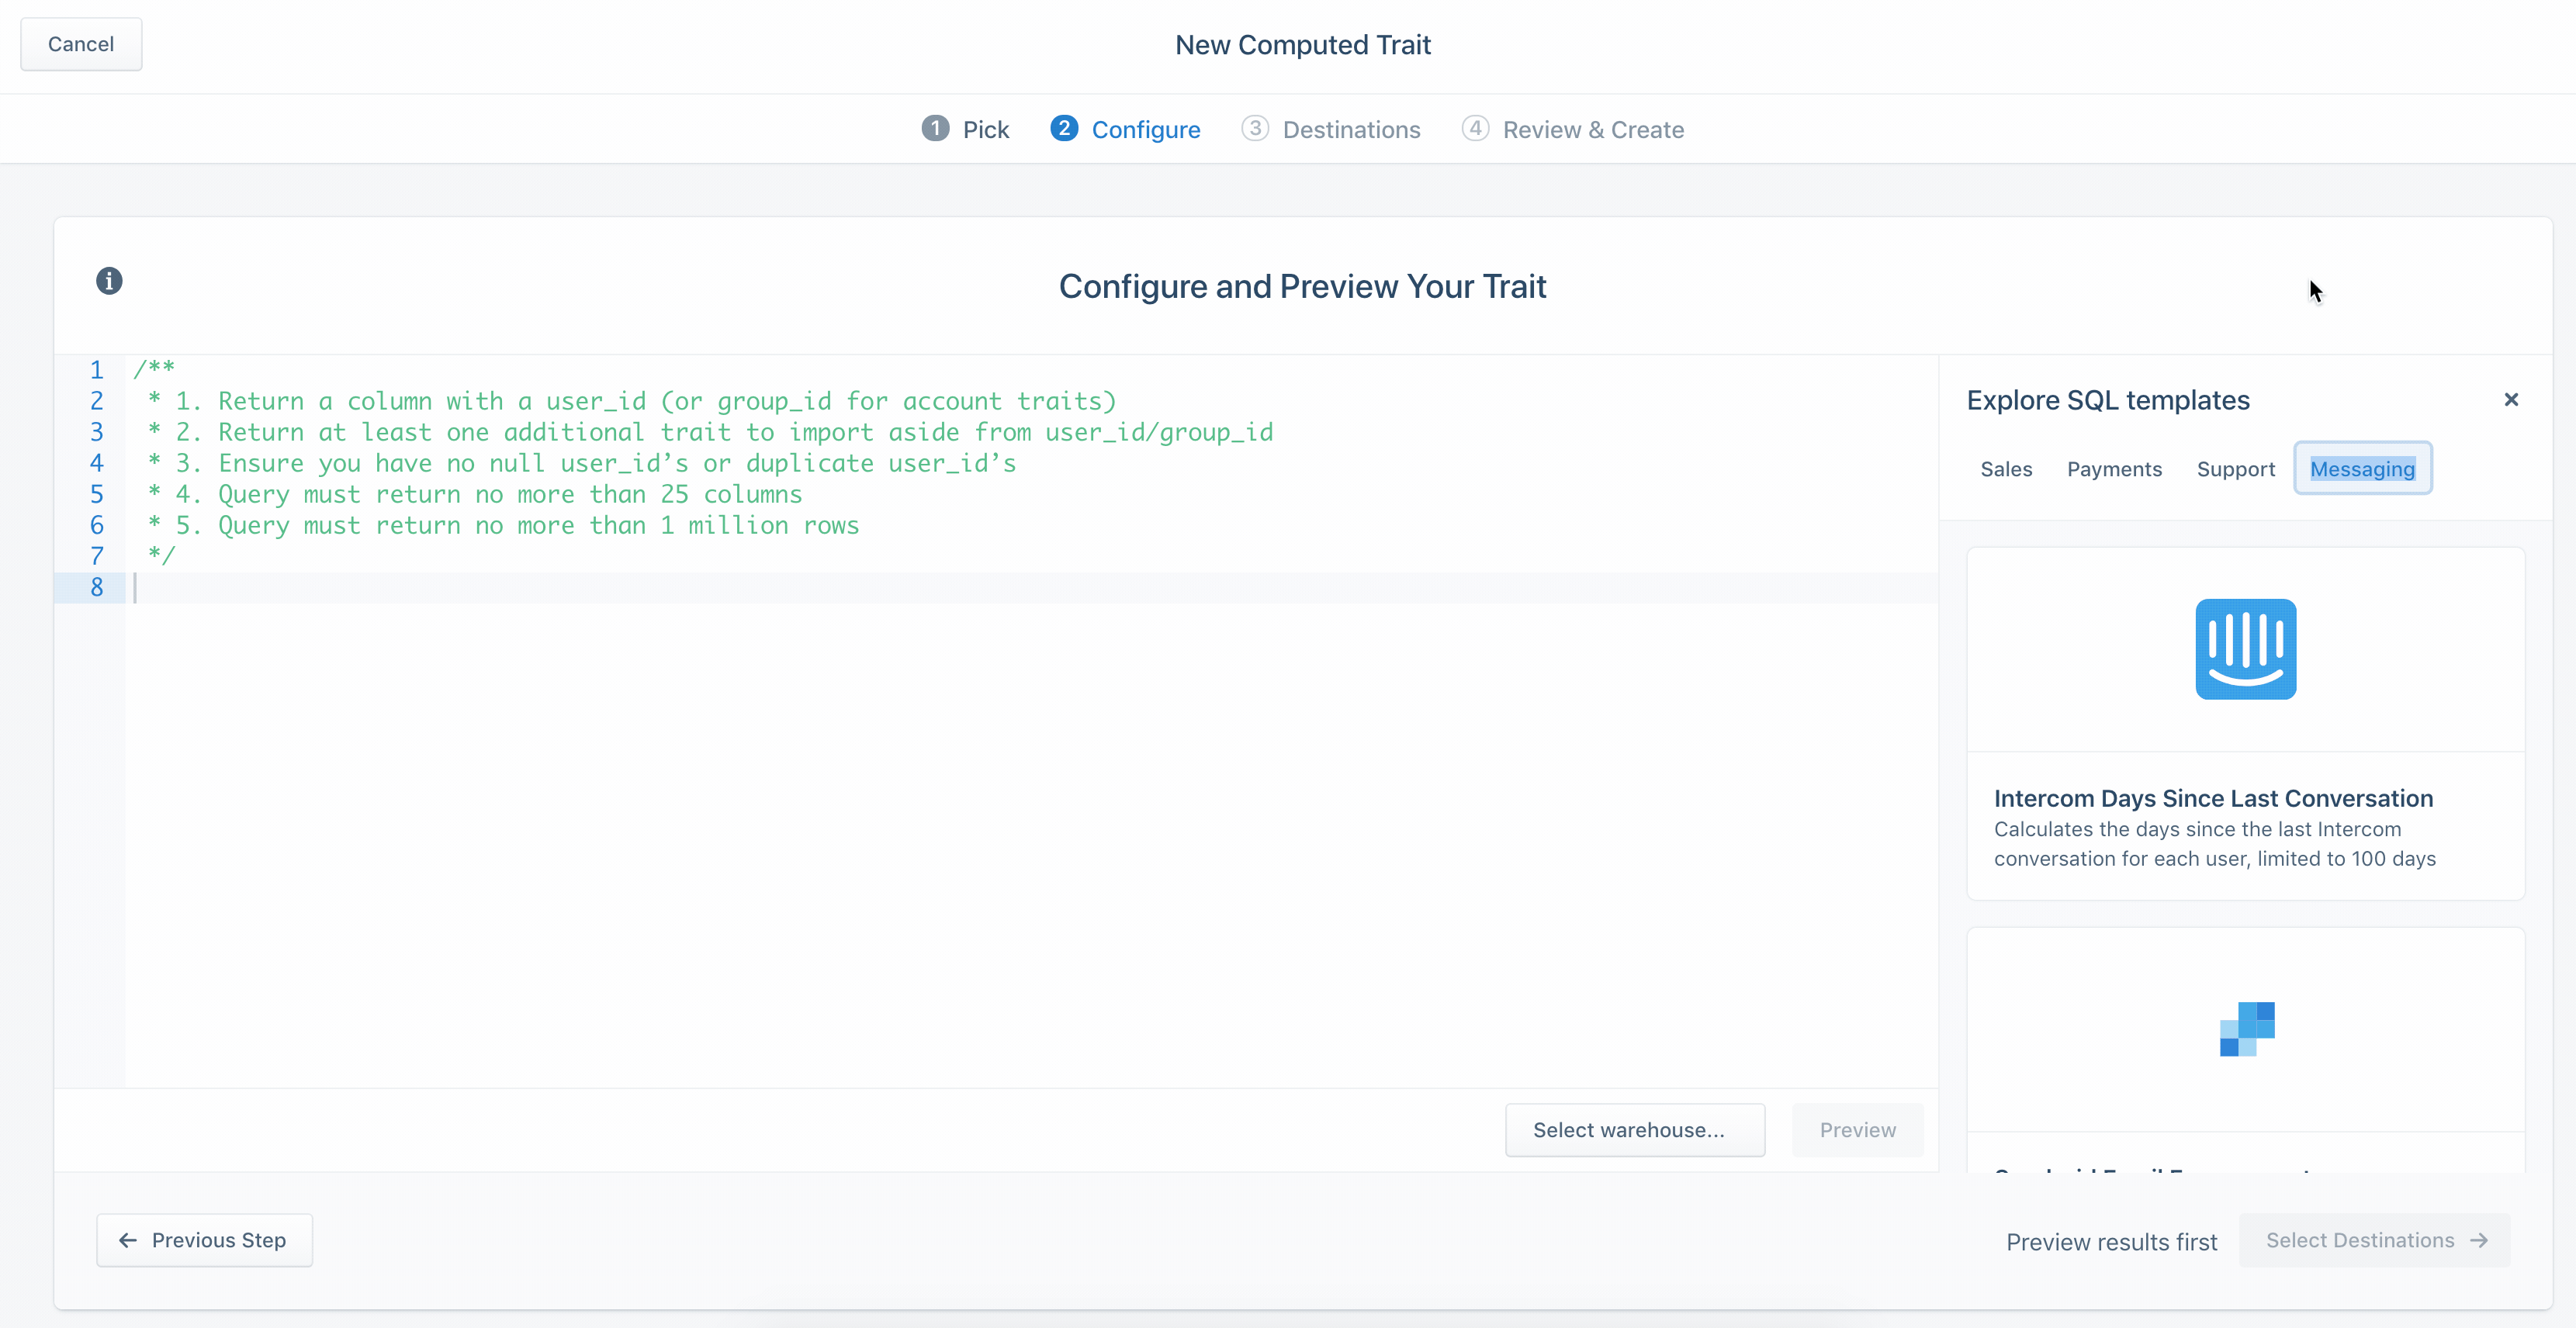Click the Intercom template description text
The height and width of the screenshot is (1328, 2576).
click(x=2214, y=844)
